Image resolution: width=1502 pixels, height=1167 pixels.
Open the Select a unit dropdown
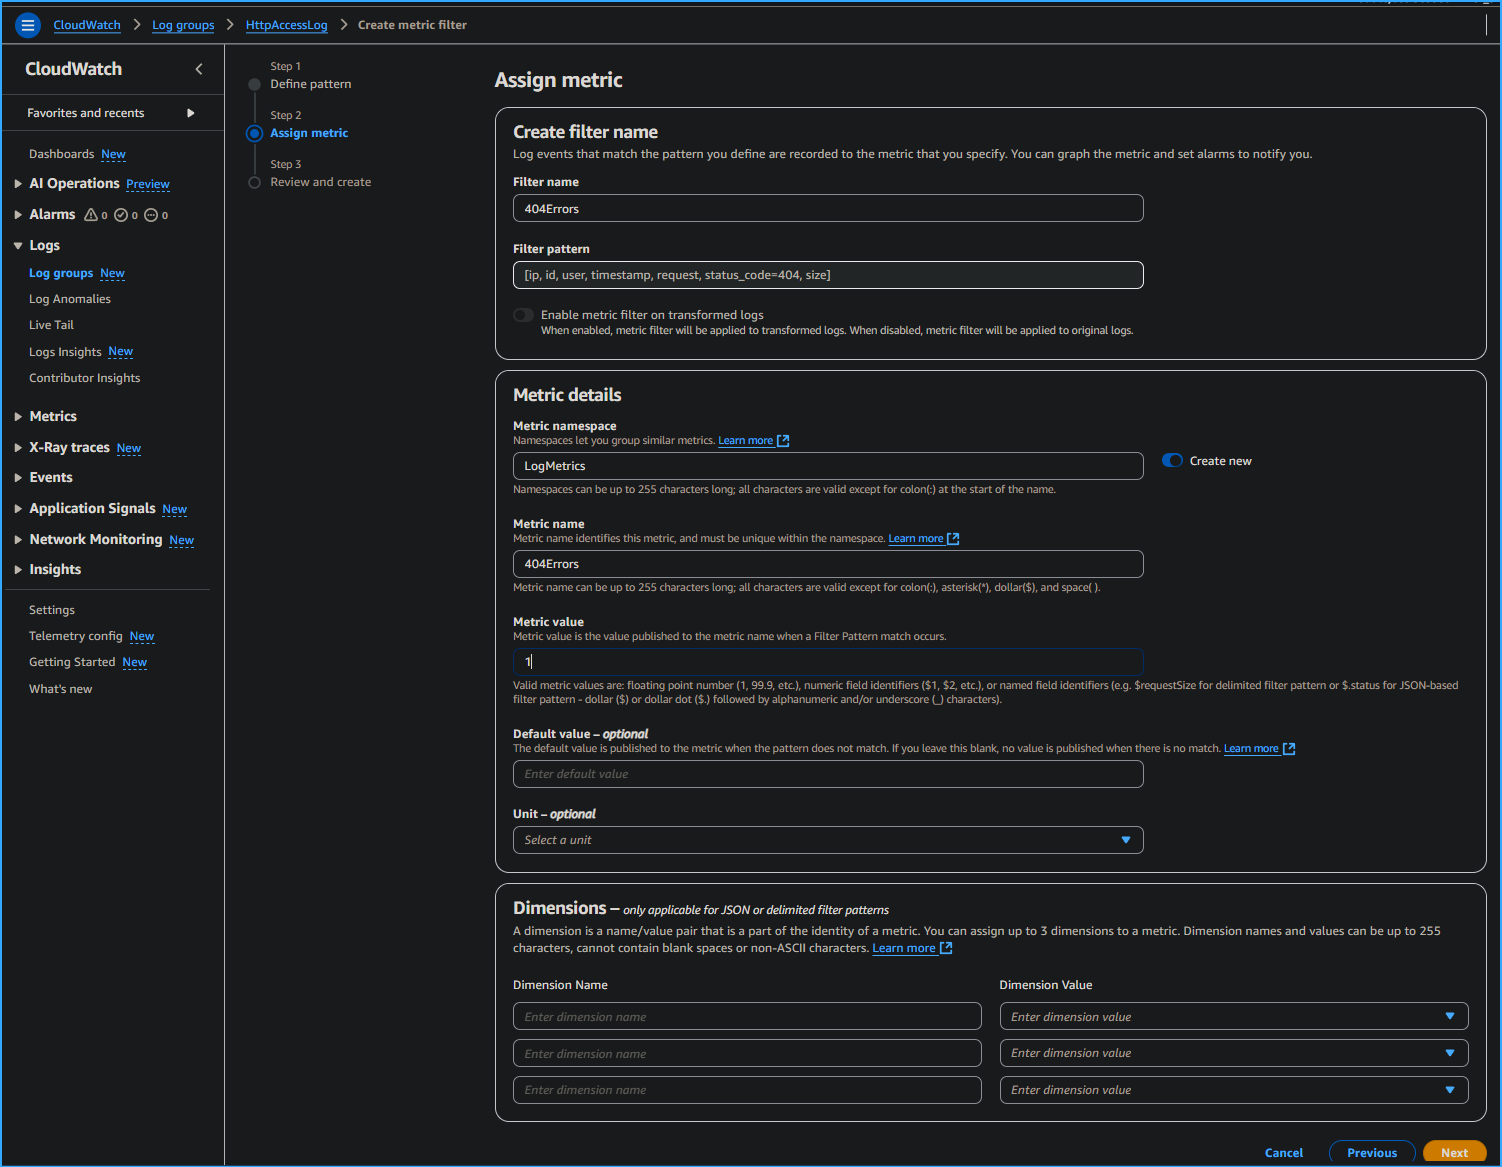pyautogui.click(x=827, y=840)
